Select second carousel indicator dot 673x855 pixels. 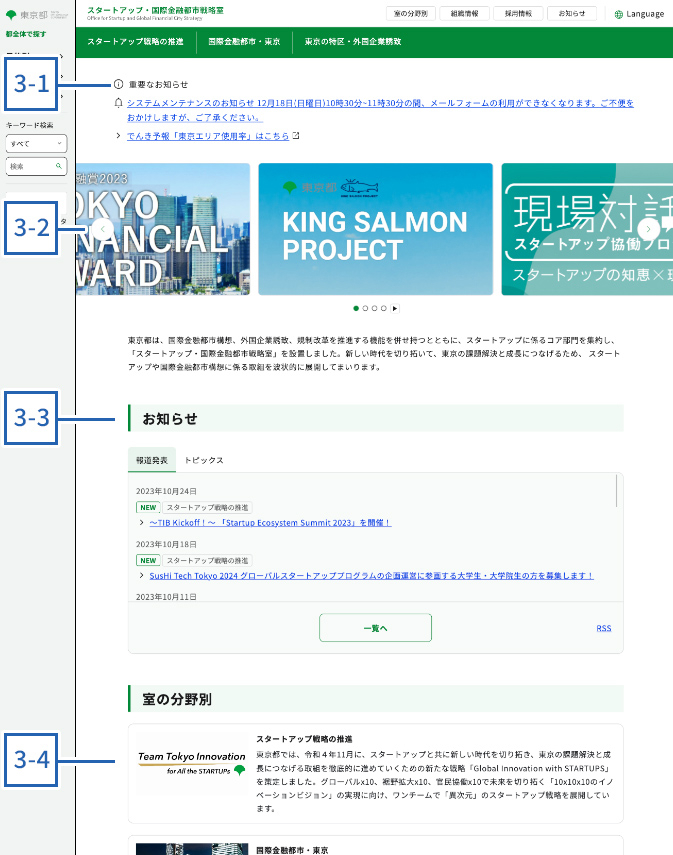coord(365,309)
